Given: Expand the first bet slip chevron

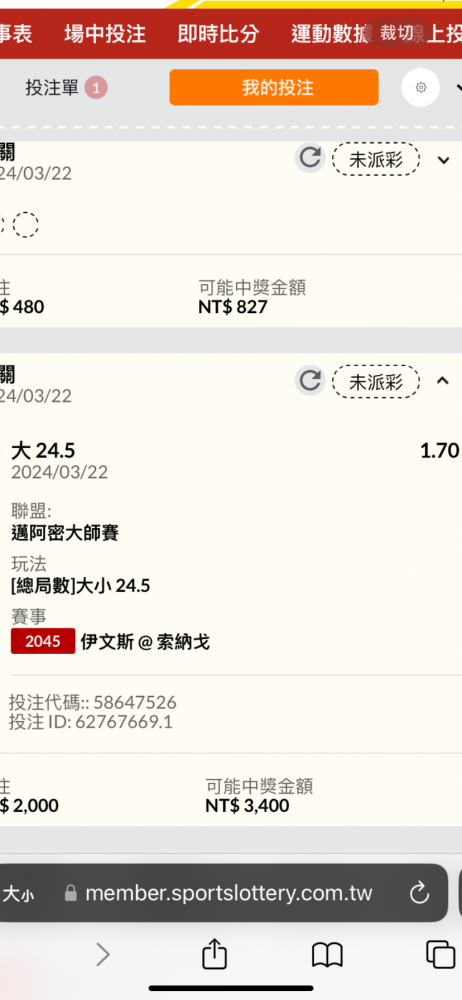Looking at the screenshot, I should pyautogui.click(x=443, y=159).
